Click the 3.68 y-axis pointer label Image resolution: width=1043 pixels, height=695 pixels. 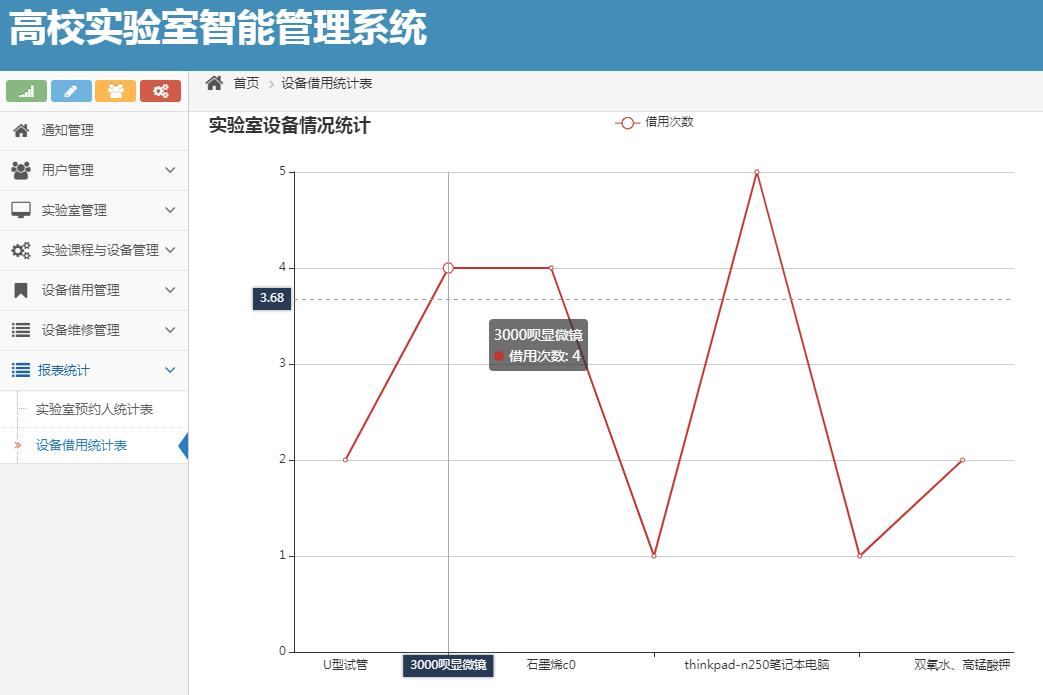[272, 299]
